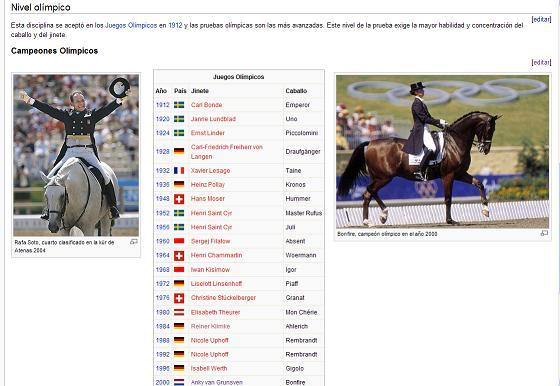Click the Swiss flag in the 1976 row
The height and width of the screenshot is (386, 560).
pyautogui.click(x=179, y=298)
